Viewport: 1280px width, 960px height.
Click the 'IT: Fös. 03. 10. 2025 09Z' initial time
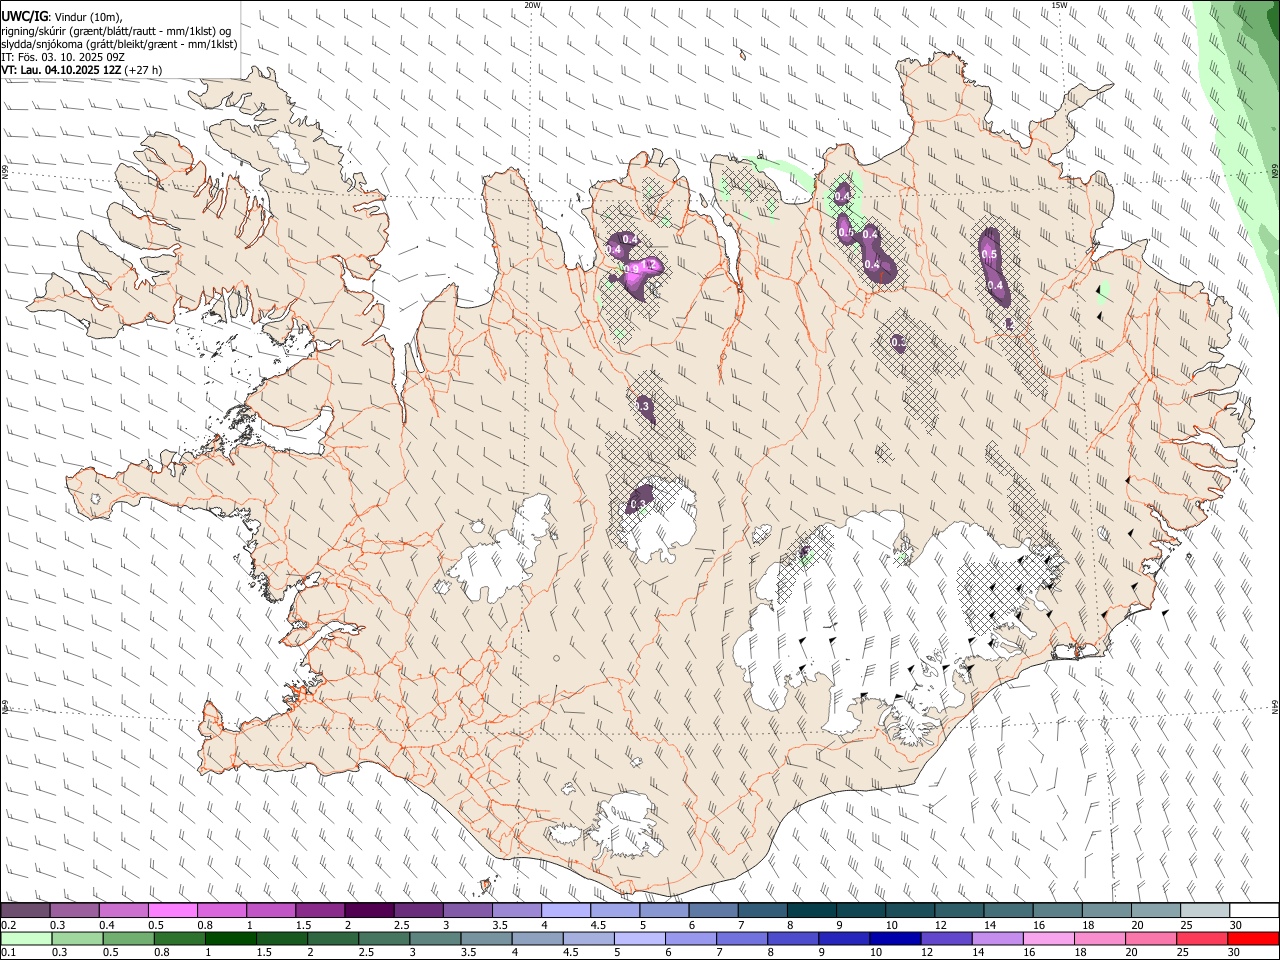[63, 57]
